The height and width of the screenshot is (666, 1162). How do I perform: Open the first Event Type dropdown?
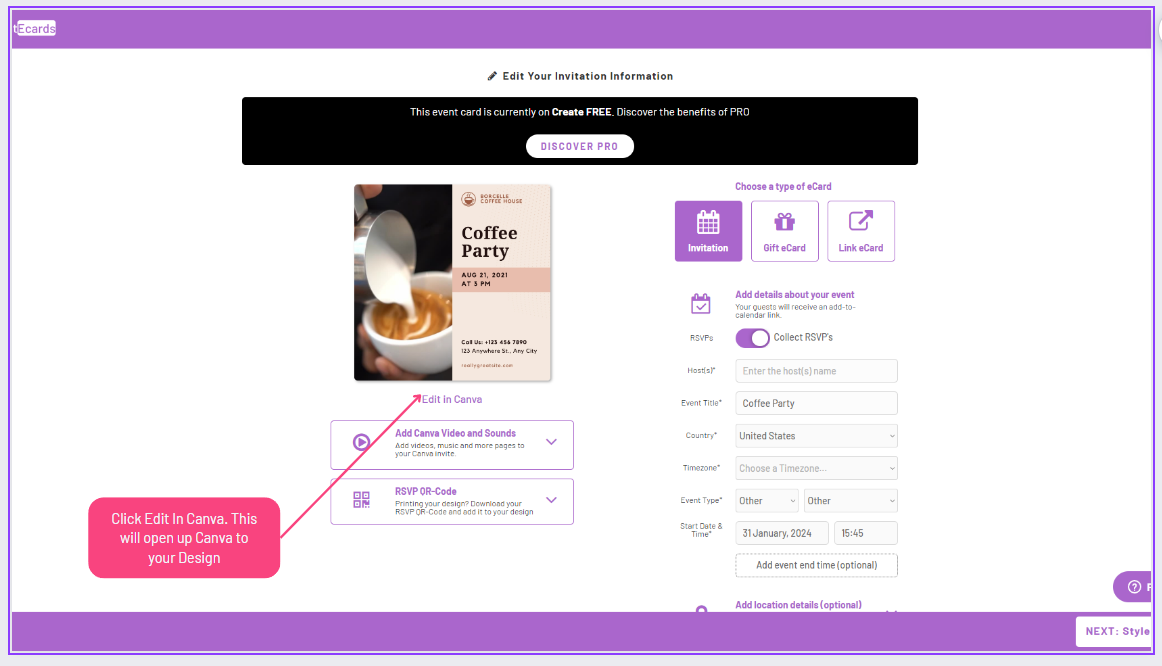pos(766,500)
